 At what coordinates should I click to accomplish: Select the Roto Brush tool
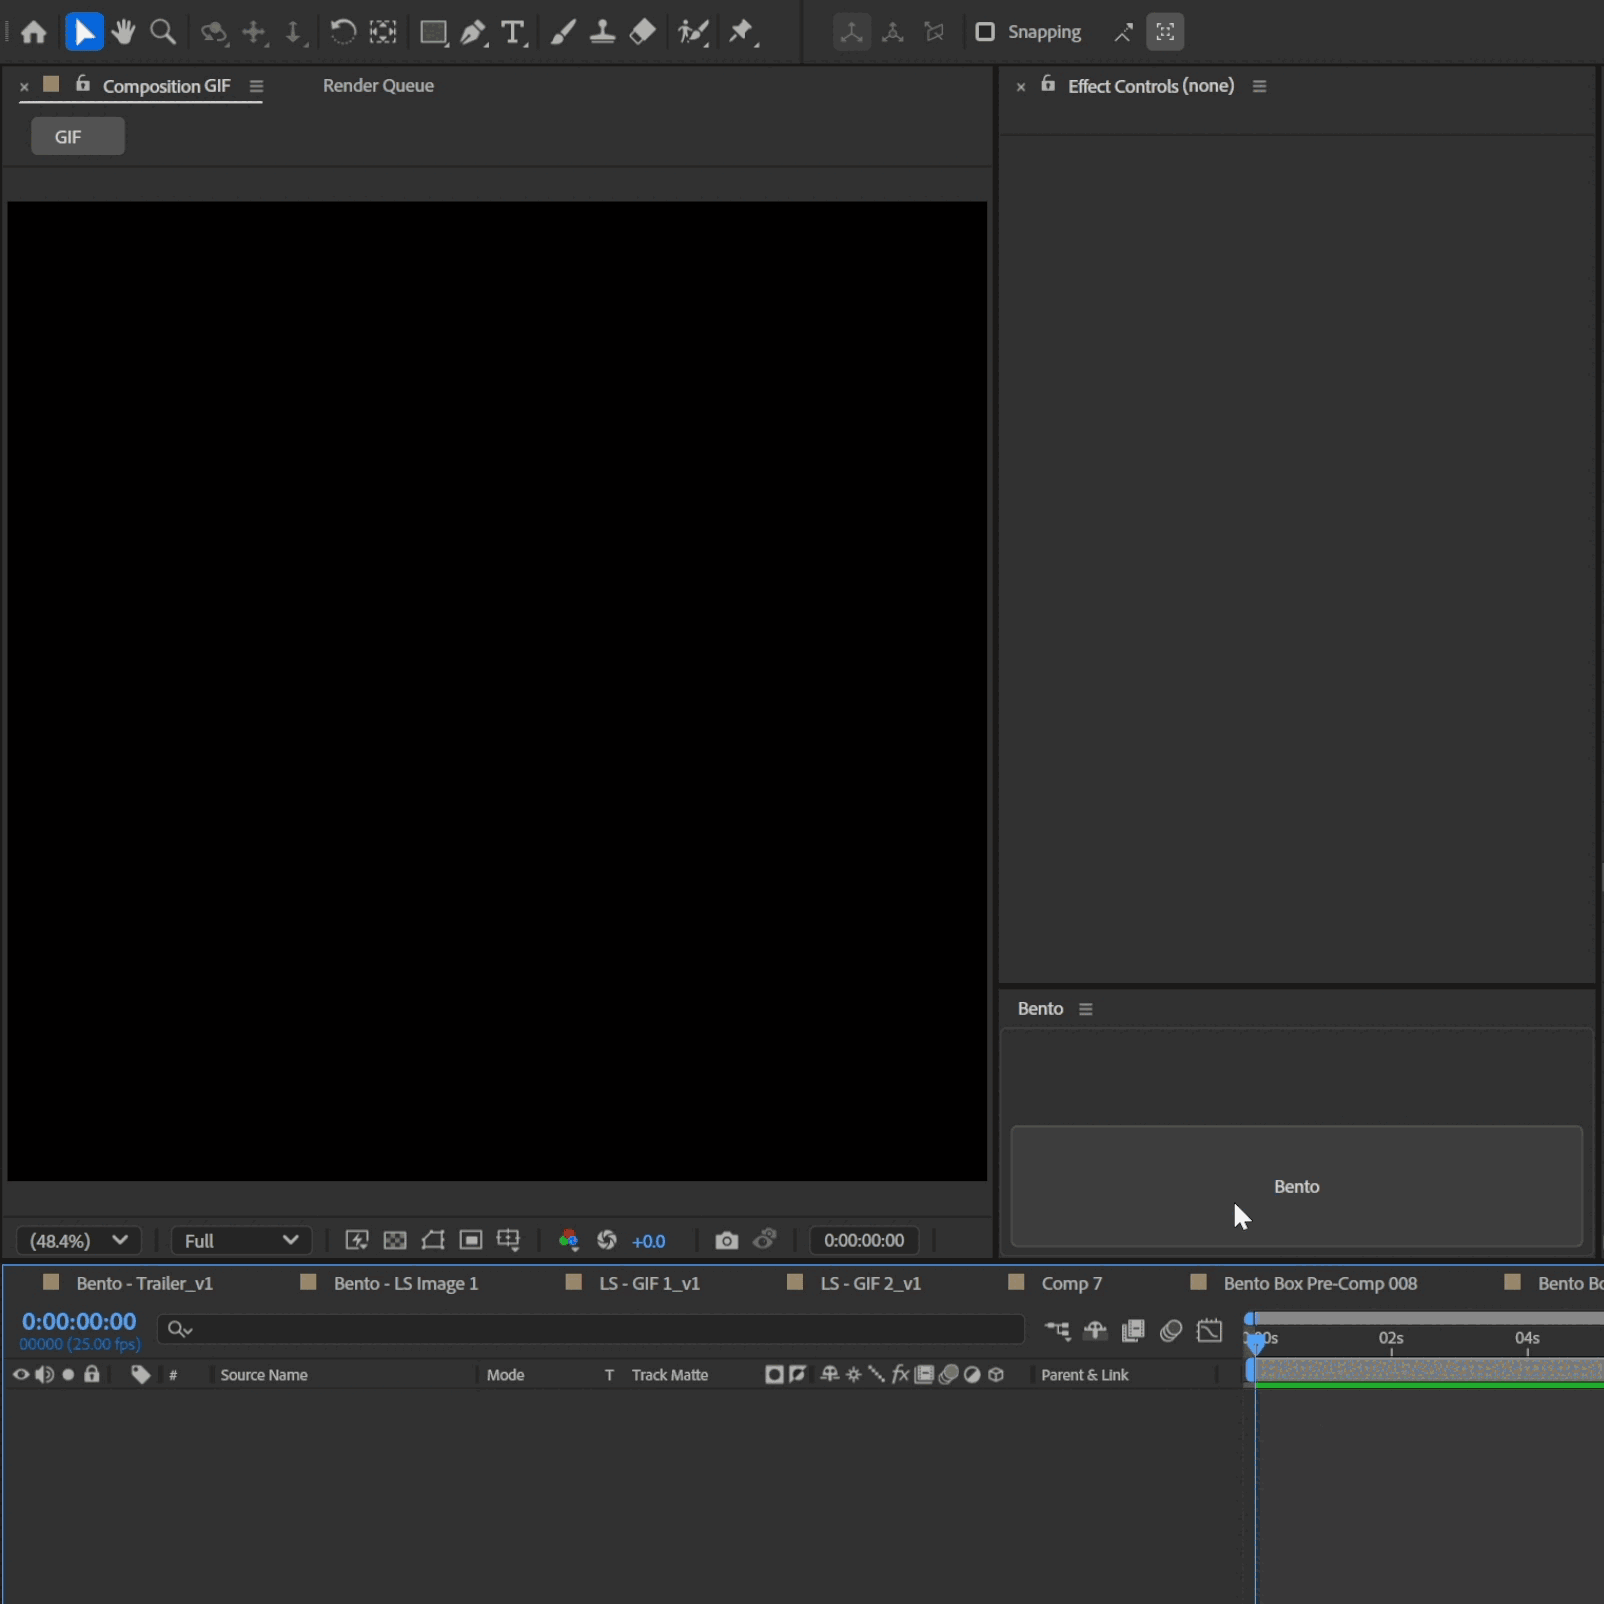[693, 32]
